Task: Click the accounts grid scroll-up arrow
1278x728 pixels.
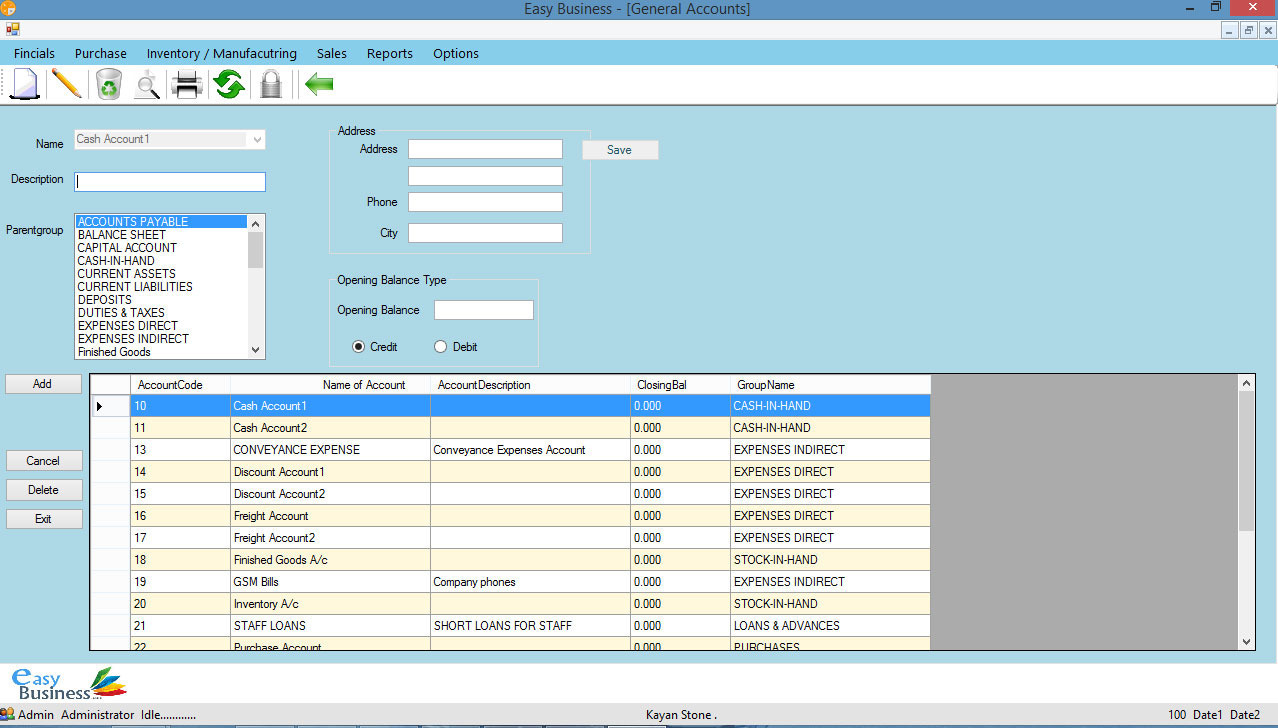Action: coord(1246,383)
